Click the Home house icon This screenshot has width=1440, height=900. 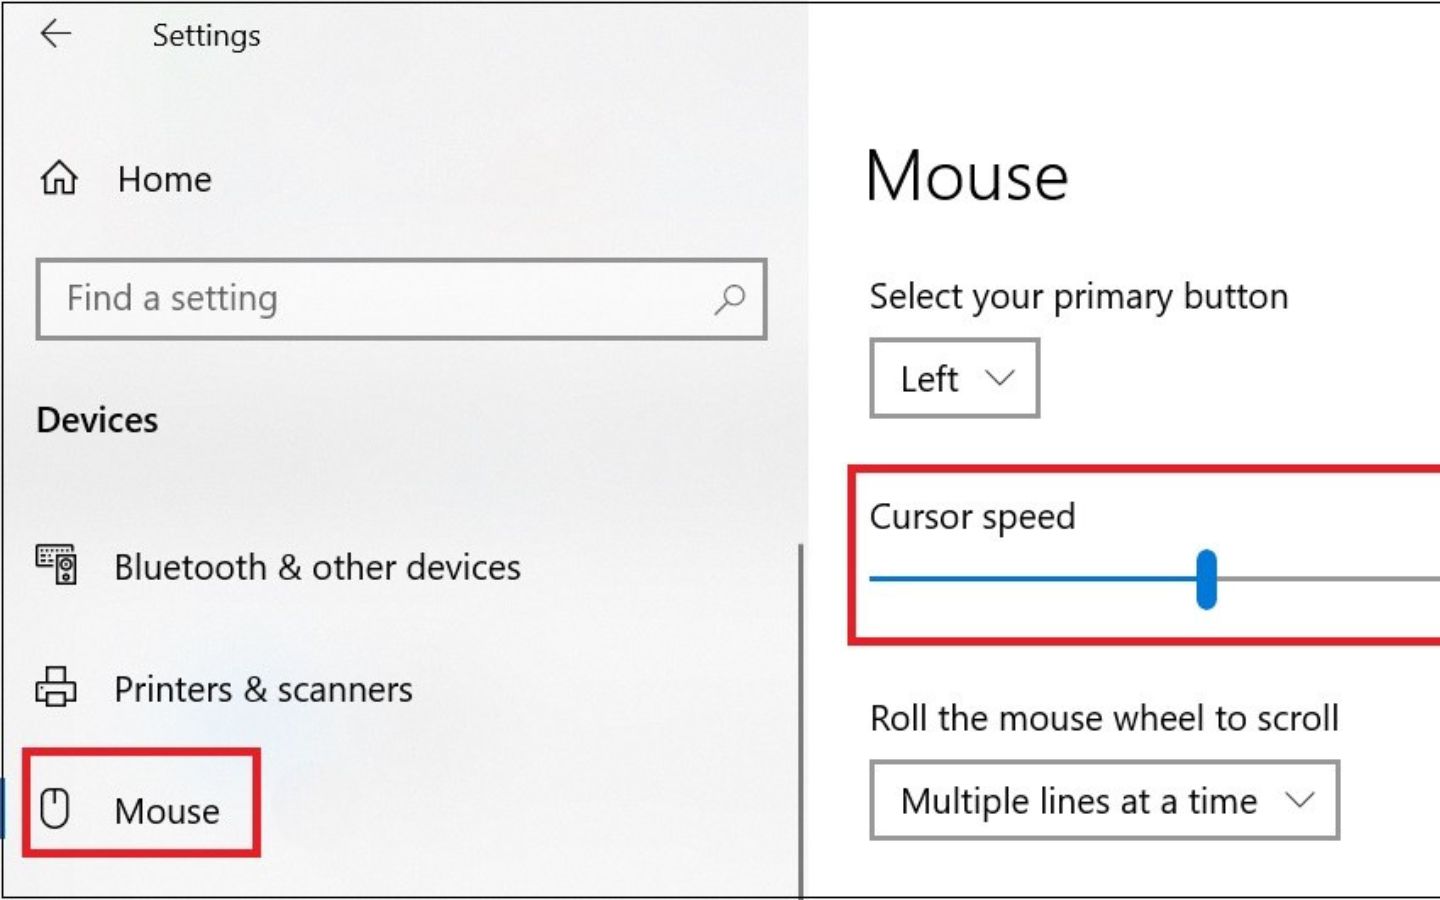click(x=59, y=179)
